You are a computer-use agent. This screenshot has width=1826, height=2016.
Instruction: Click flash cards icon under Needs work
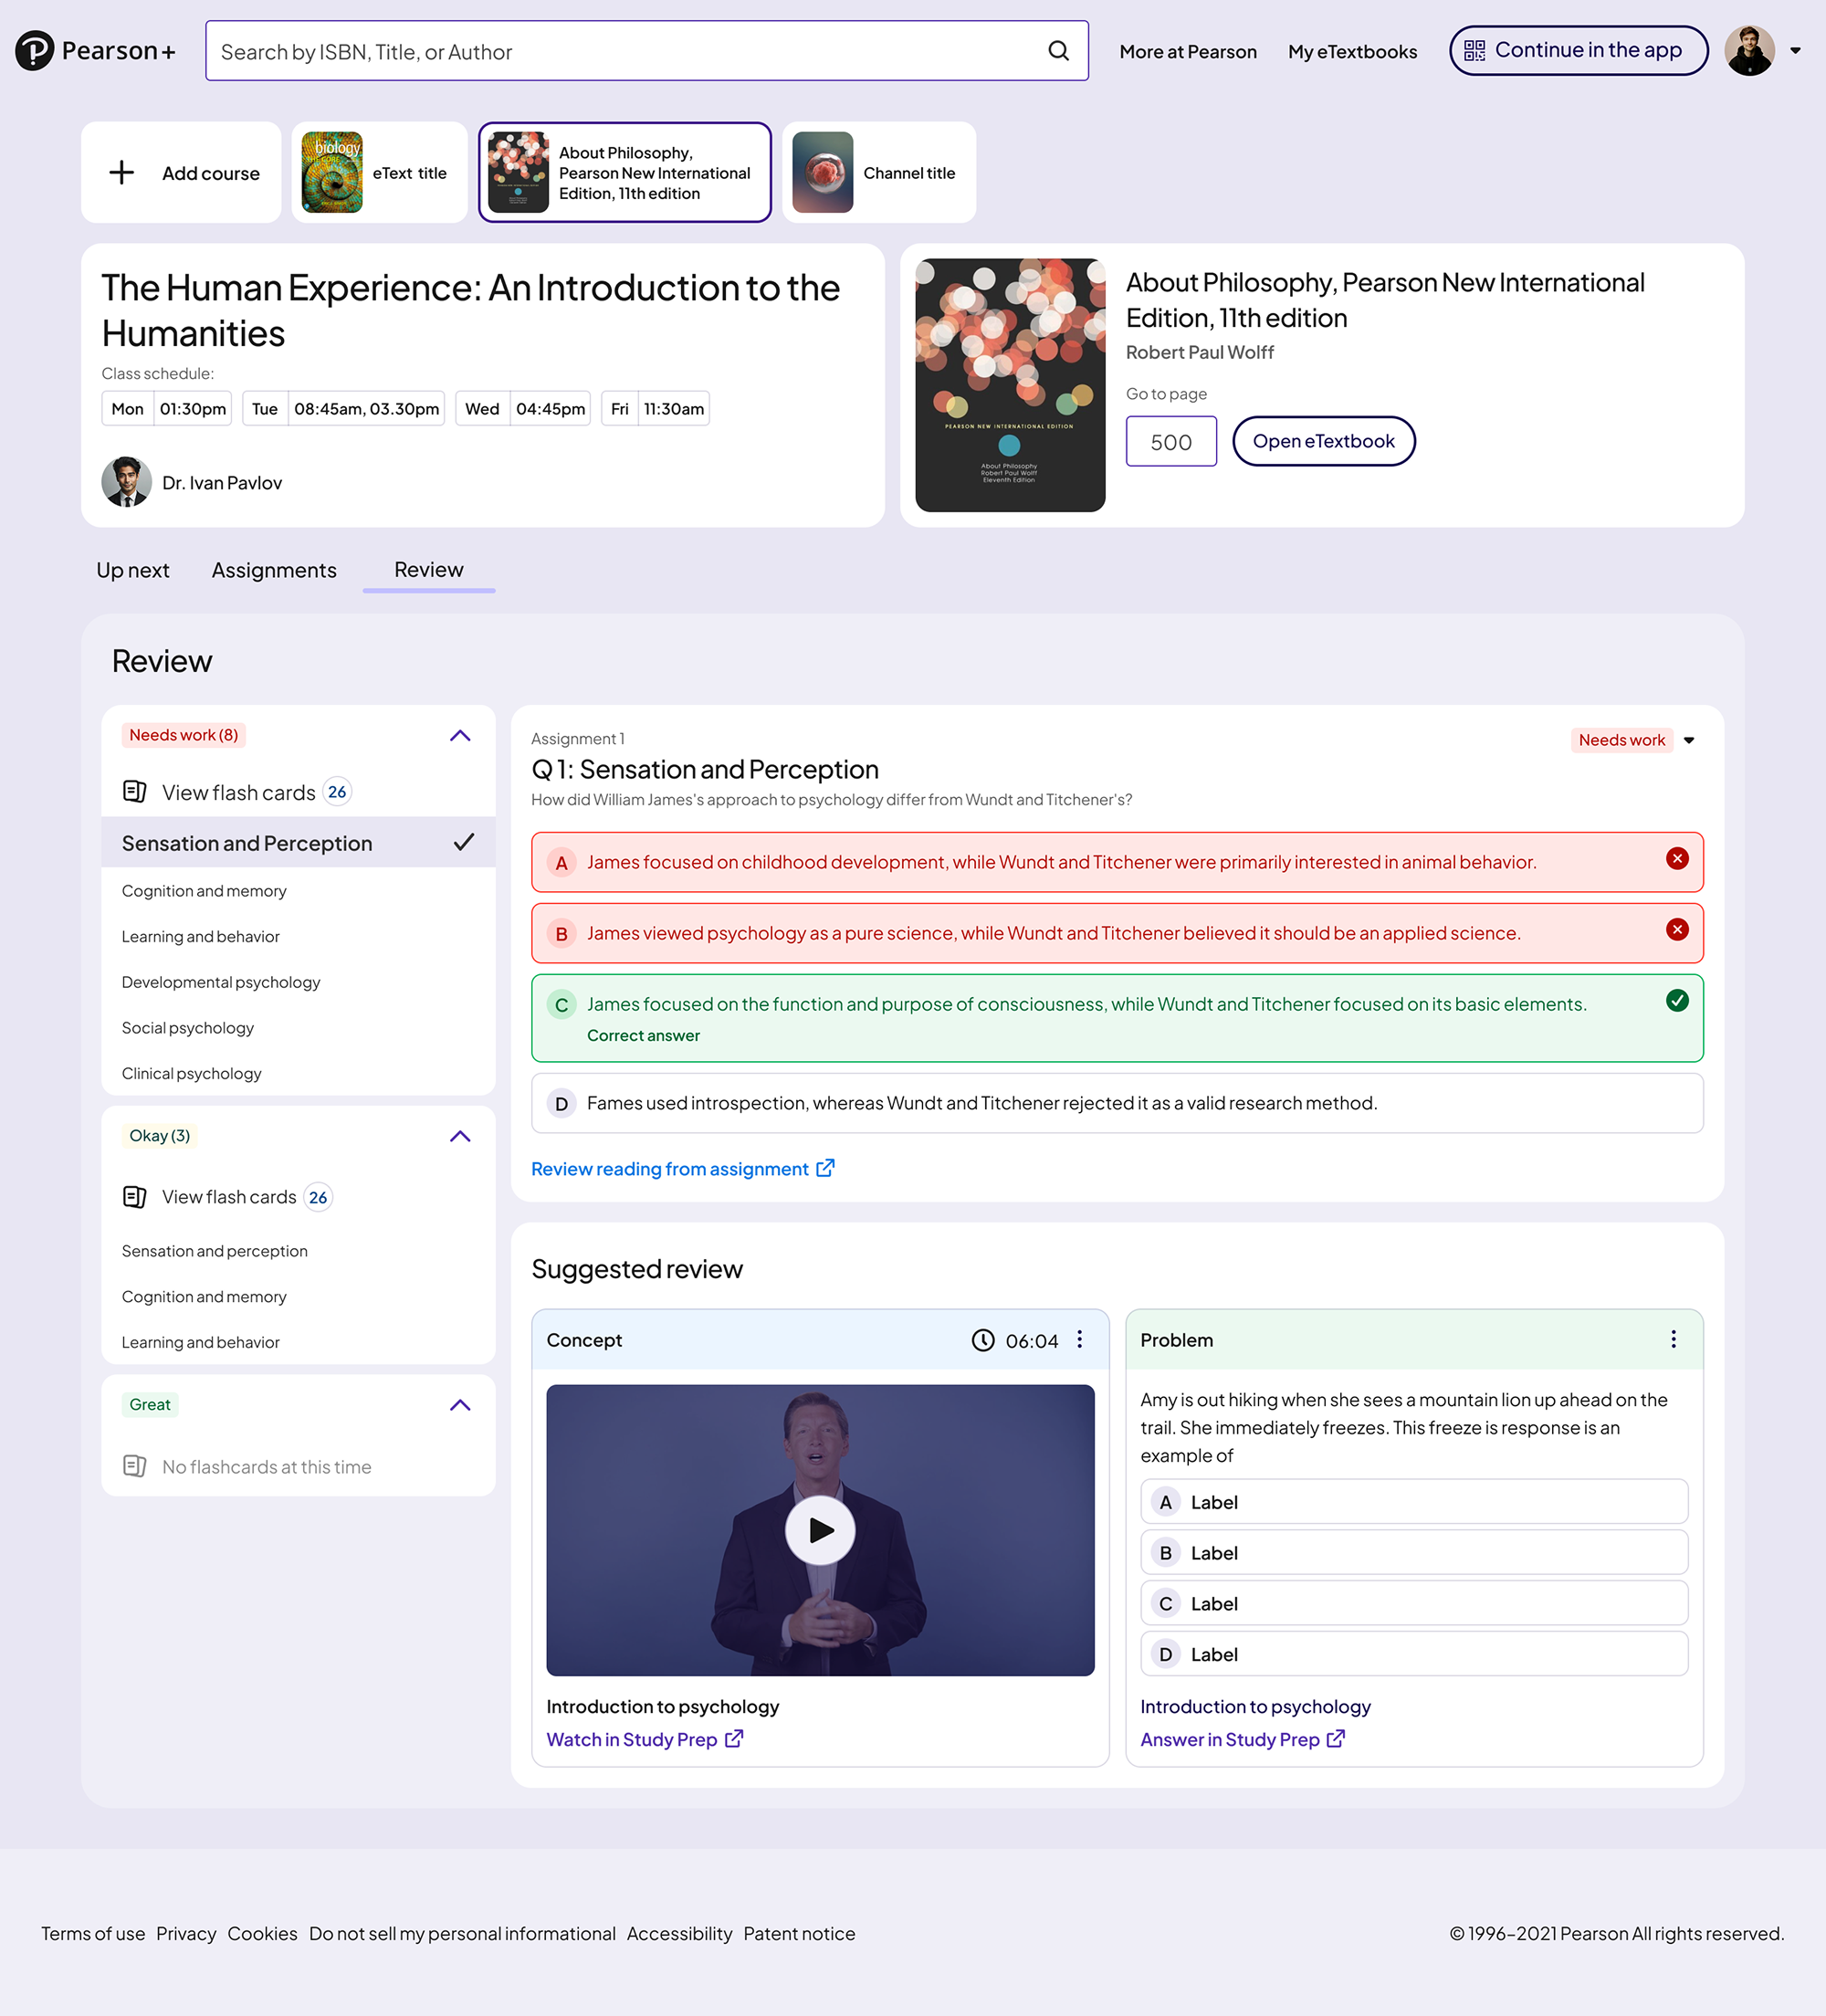coord(135,792)
